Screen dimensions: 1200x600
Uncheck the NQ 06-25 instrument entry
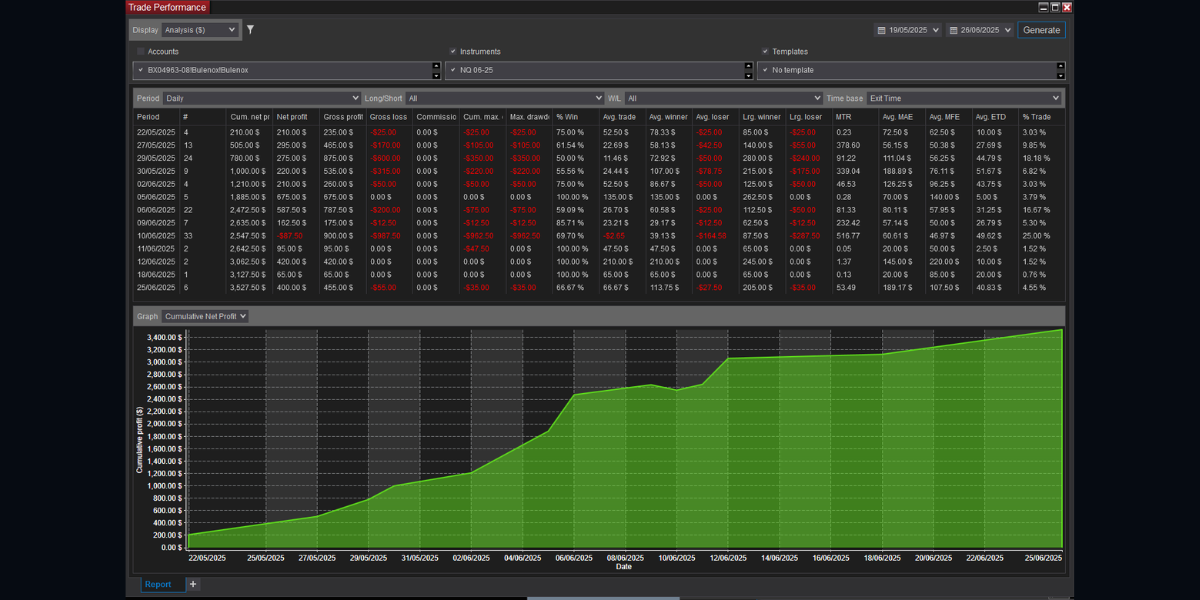[453, 71]
